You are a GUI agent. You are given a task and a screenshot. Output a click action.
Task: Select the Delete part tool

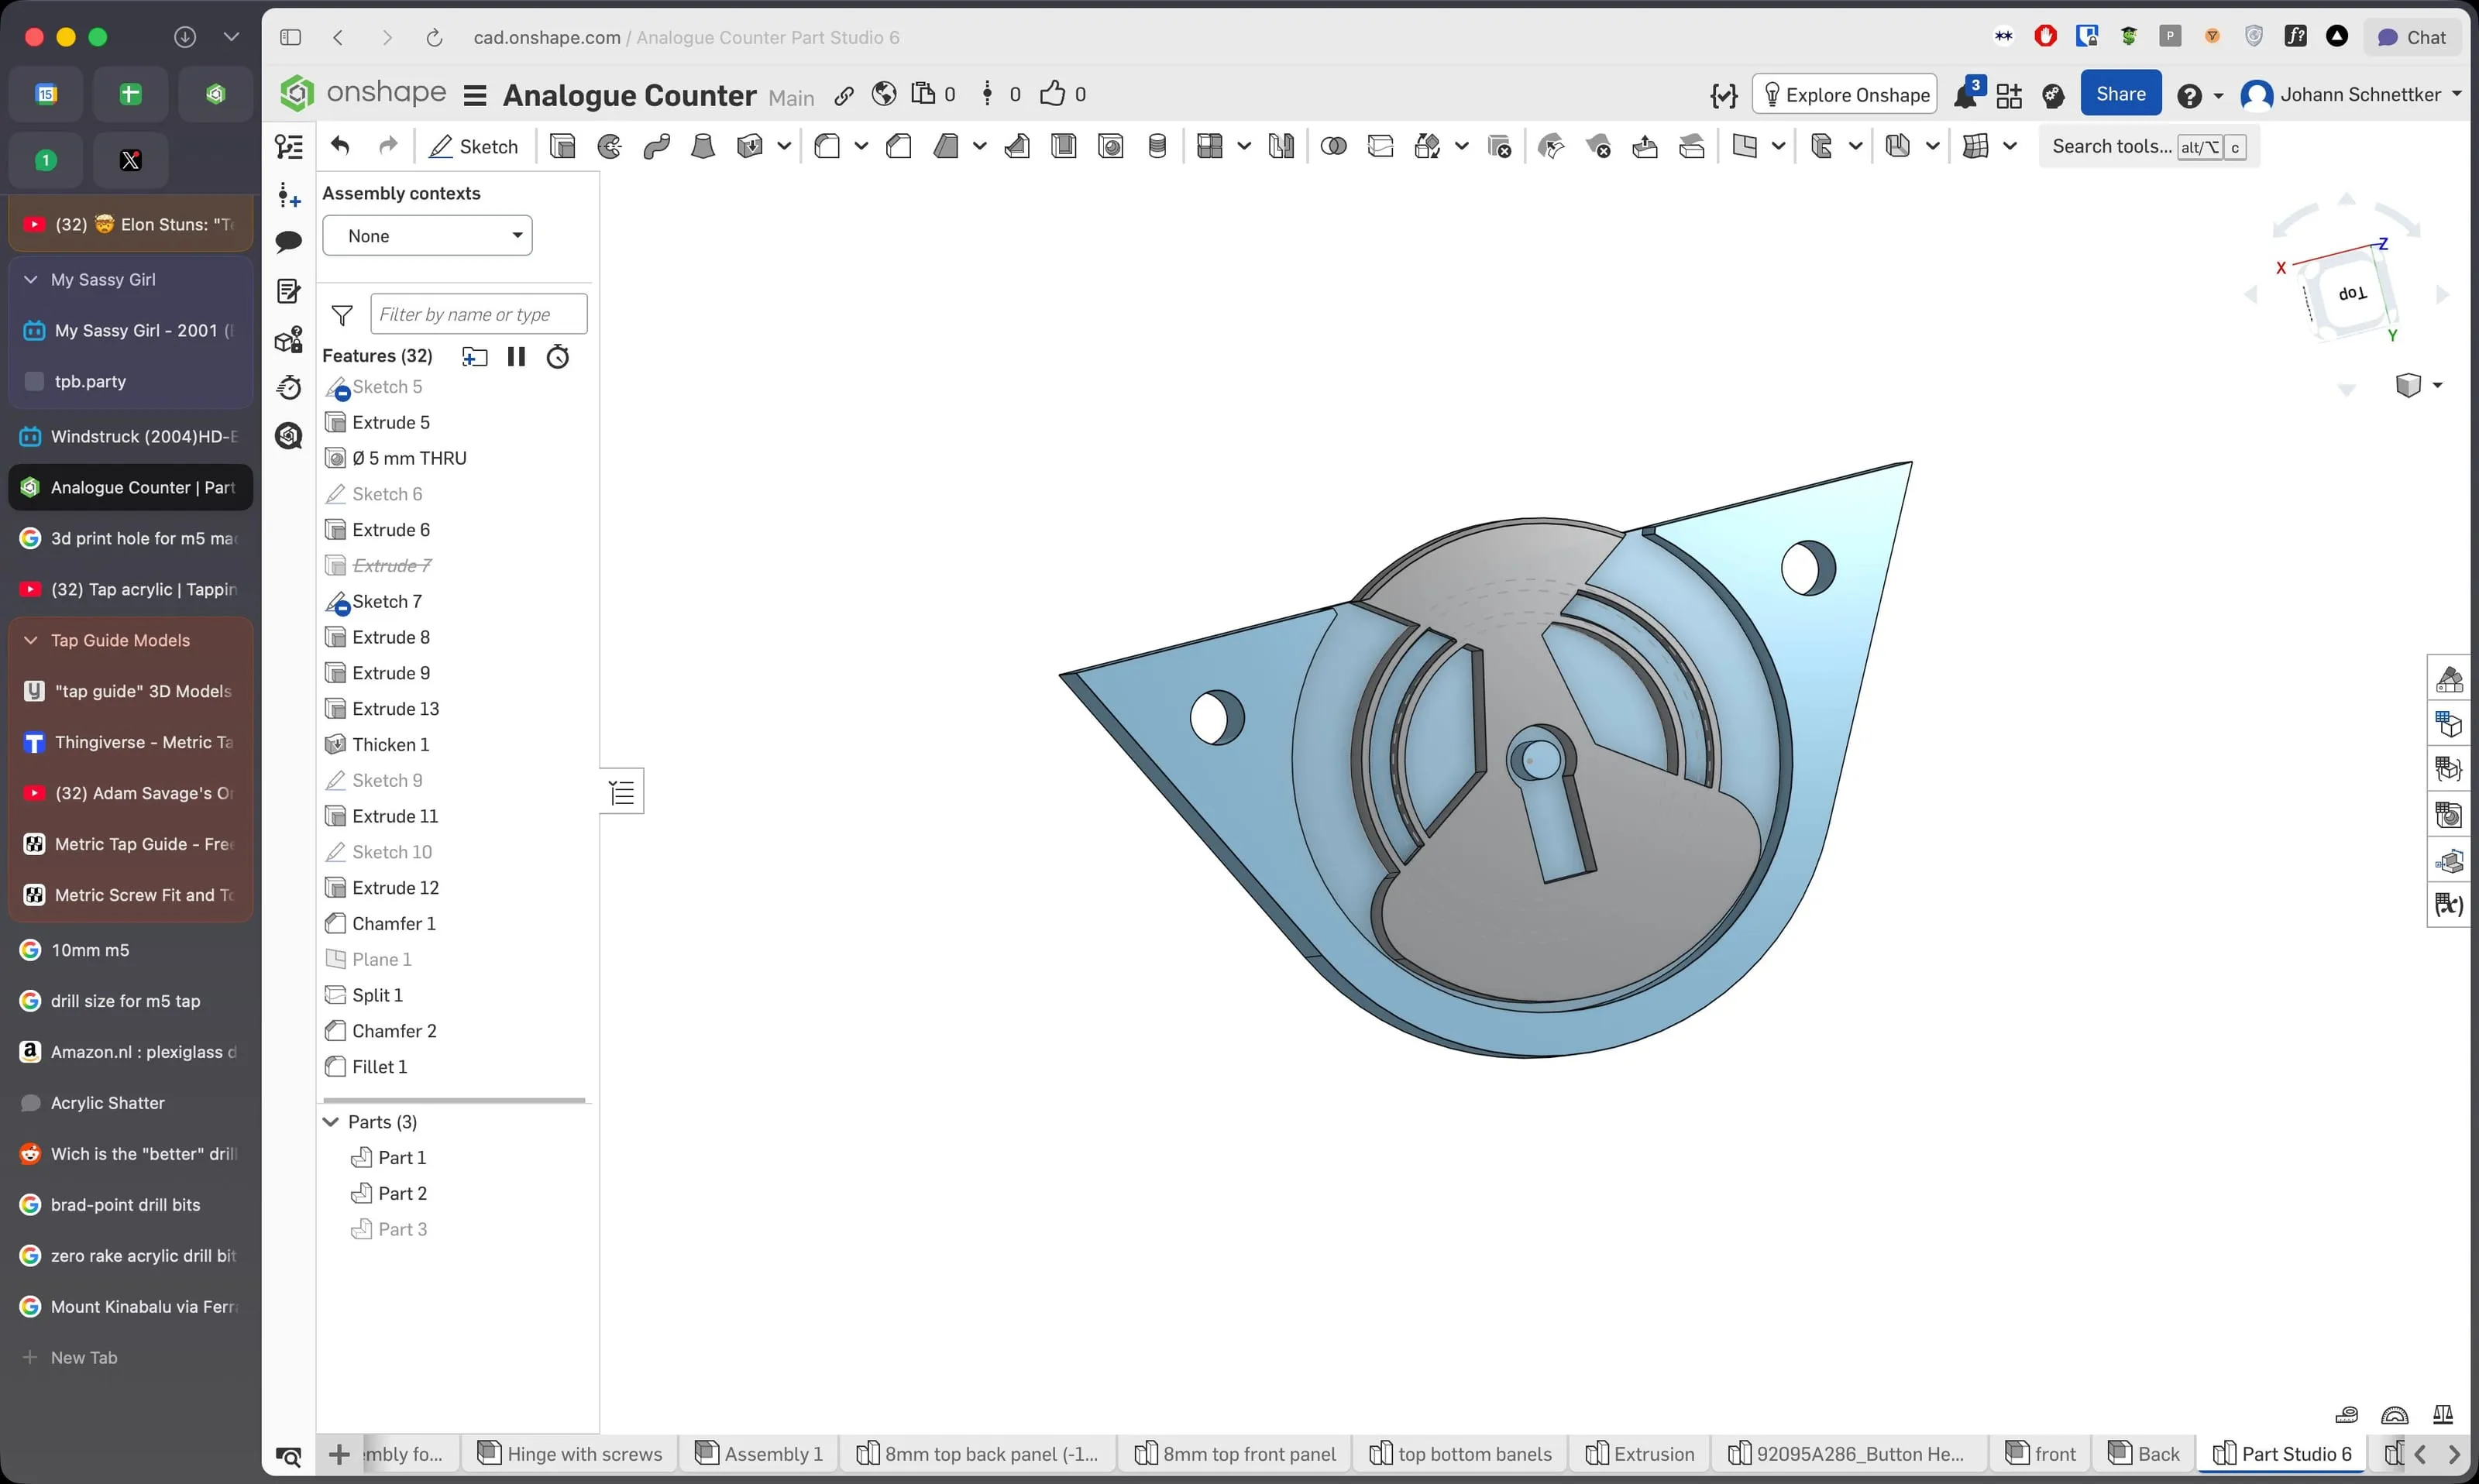coord(1499,147)
